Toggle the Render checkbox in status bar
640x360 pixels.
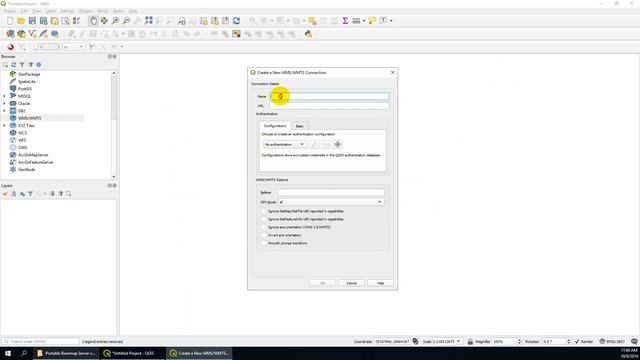pos(577,342)
